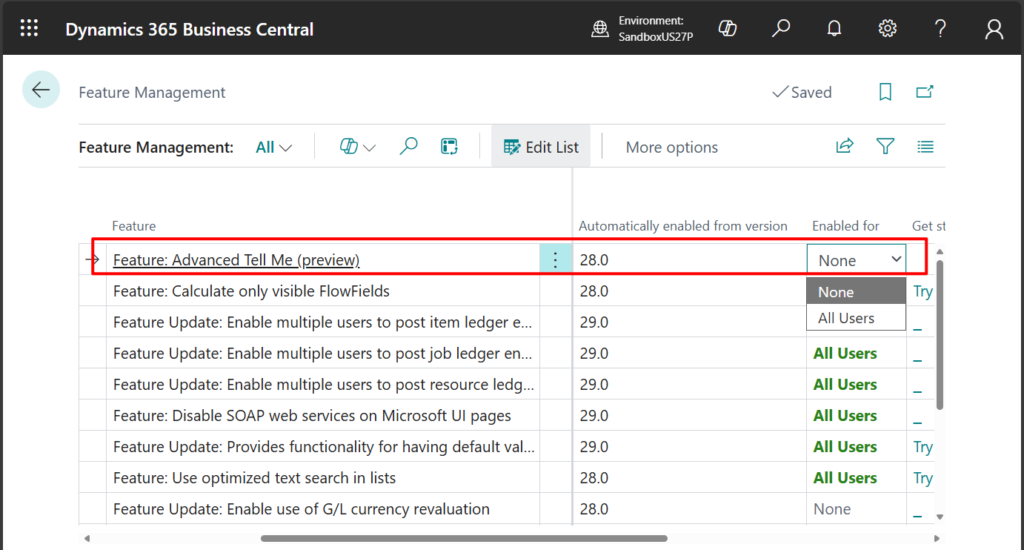The width and height of the screenshot is (1024, 550).
Task: Go back with the arrow button
Action: coord(41,91)
